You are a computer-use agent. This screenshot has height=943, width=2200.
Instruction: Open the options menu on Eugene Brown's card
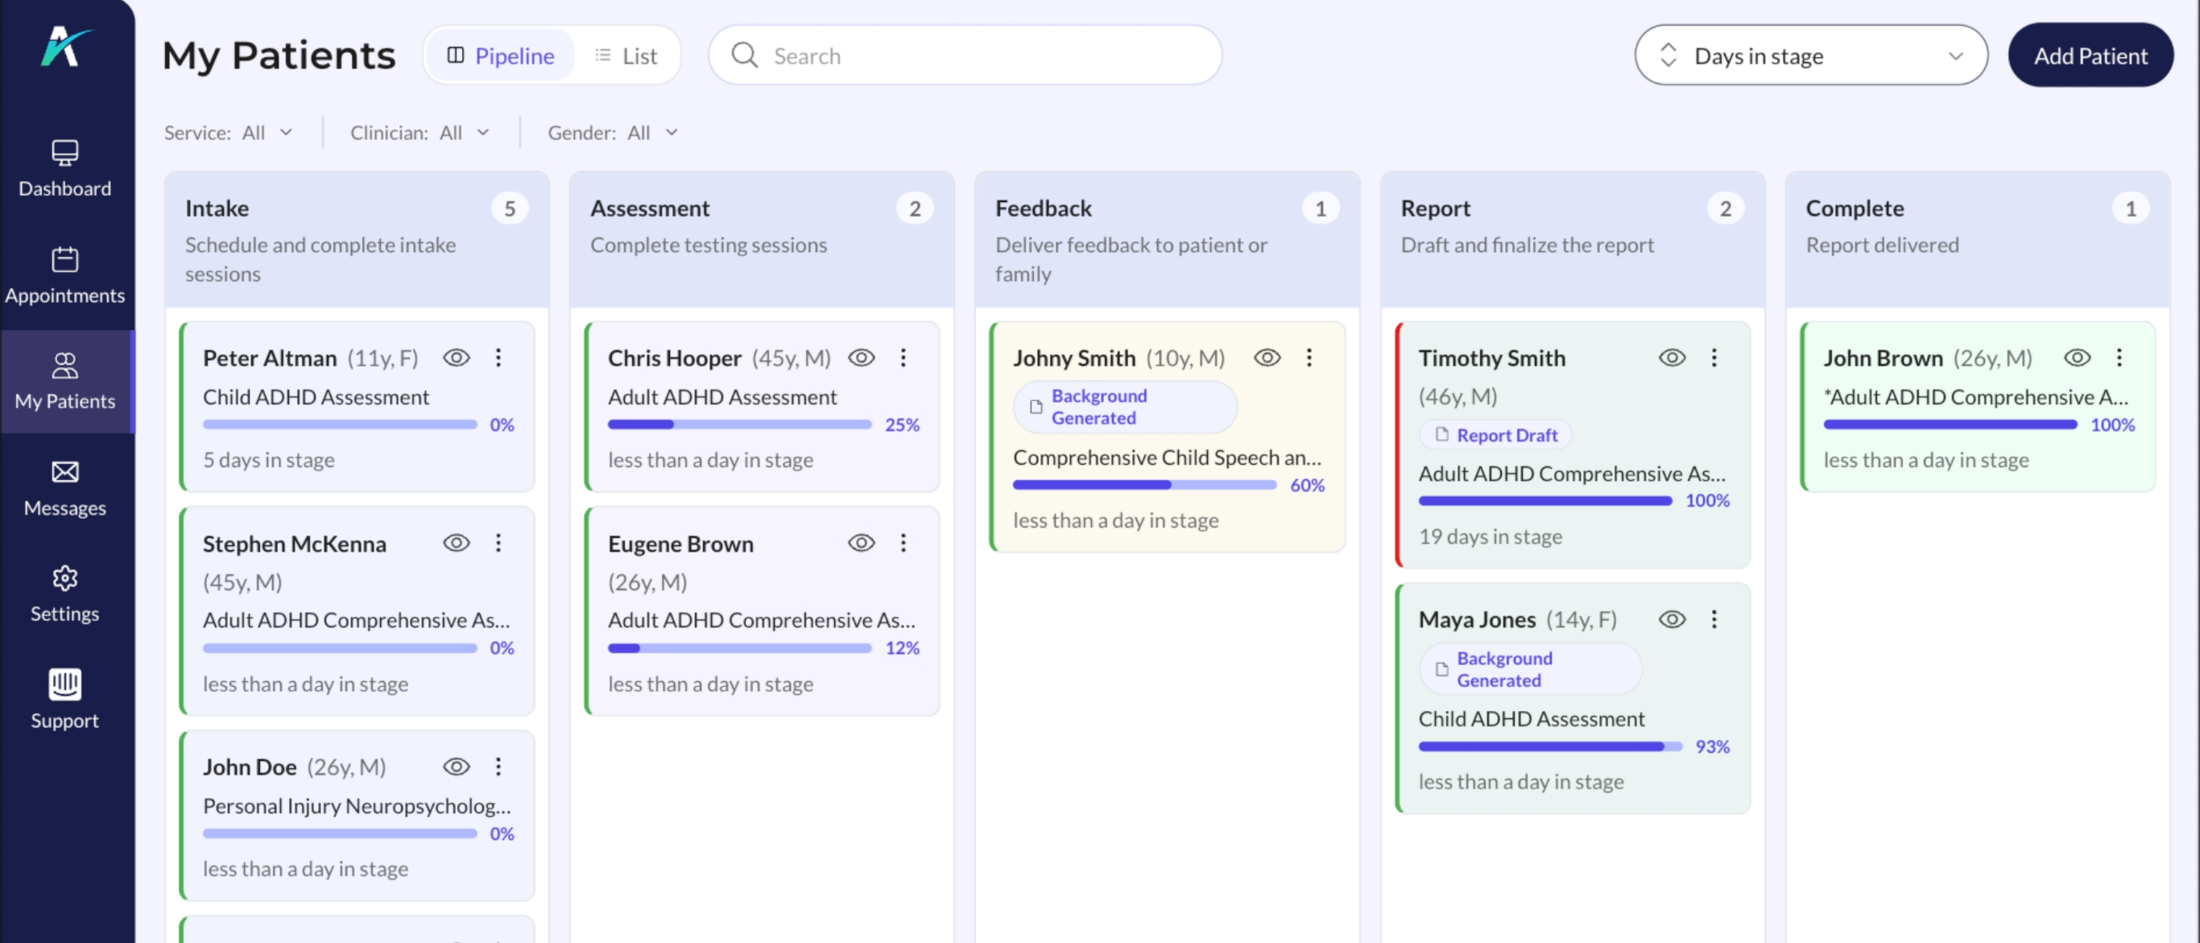coord(903,543)
